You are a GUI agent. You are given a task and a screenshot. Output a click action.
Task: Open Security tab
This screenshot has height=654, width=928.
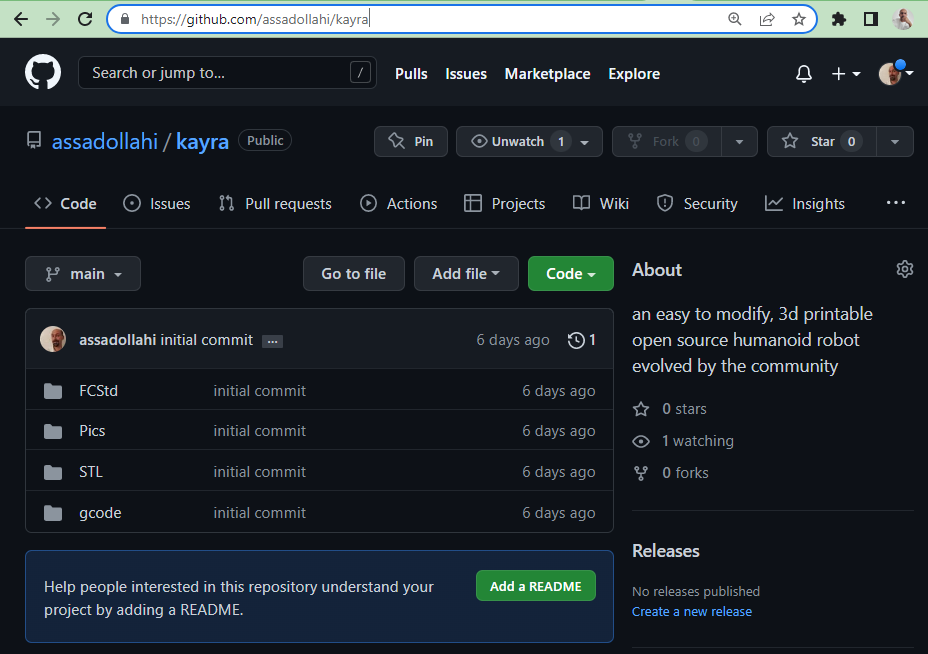pos(697,204)
